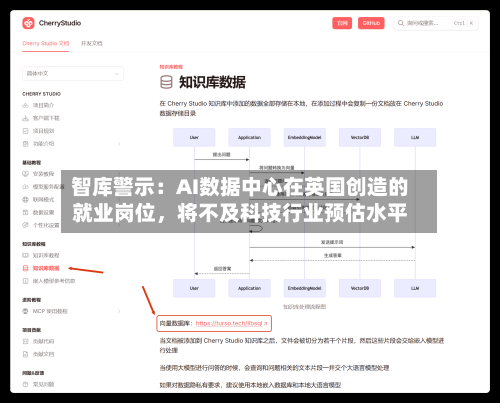
Task: Click the icon beside MCP 使用教程
Action: pyautogui.click(x=25, y=311)
